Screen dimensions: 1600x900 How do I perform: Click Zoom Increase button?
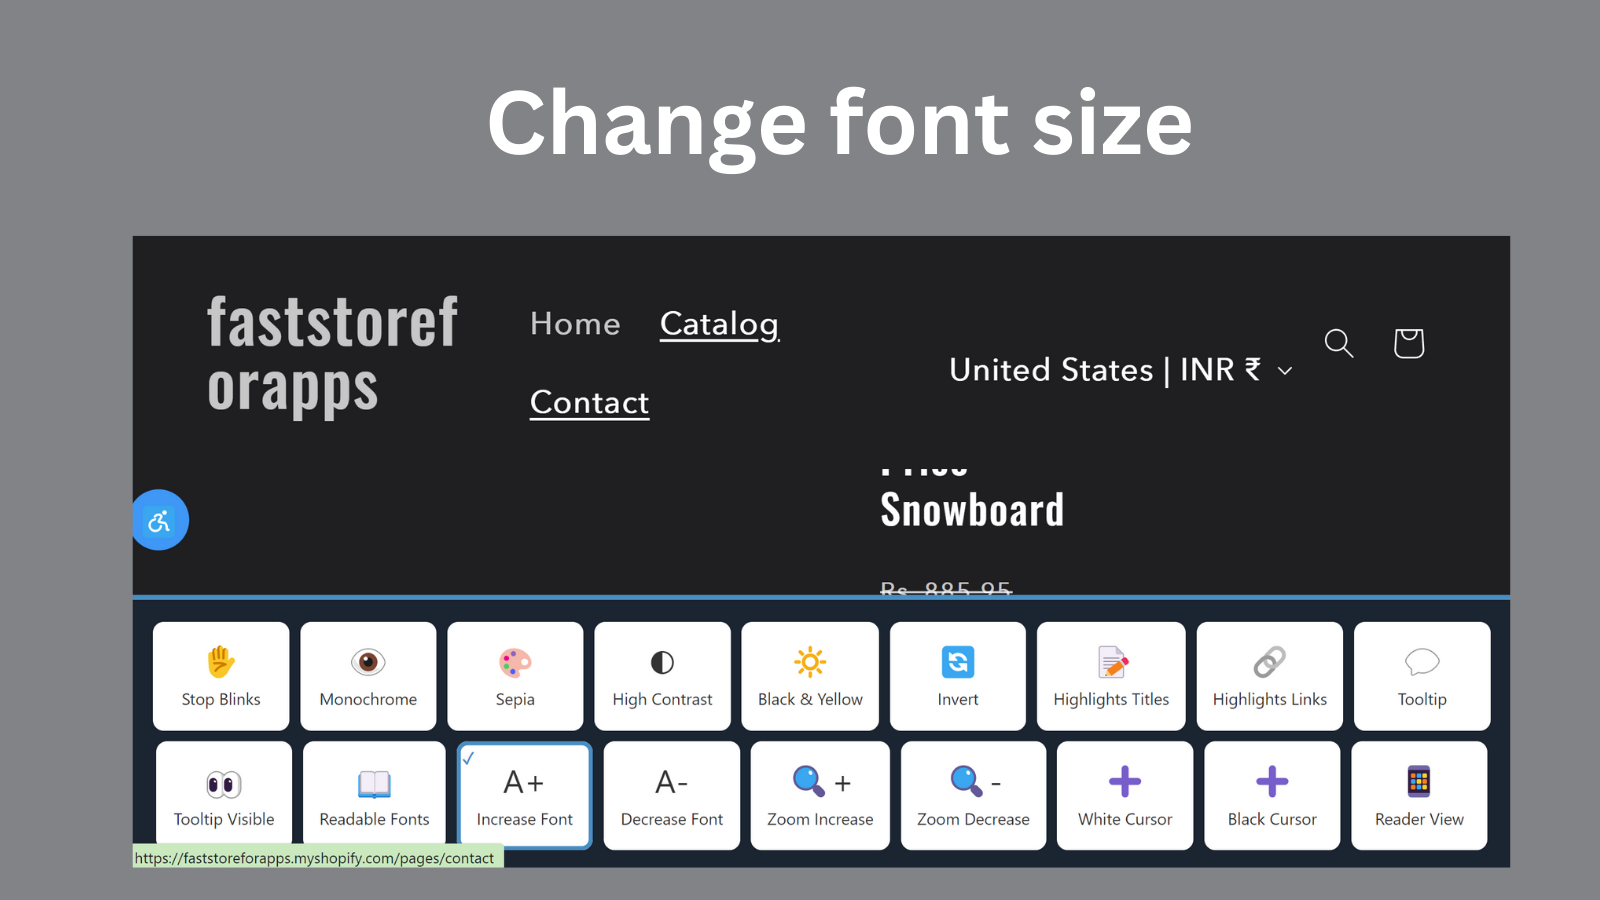coord(820,796)
